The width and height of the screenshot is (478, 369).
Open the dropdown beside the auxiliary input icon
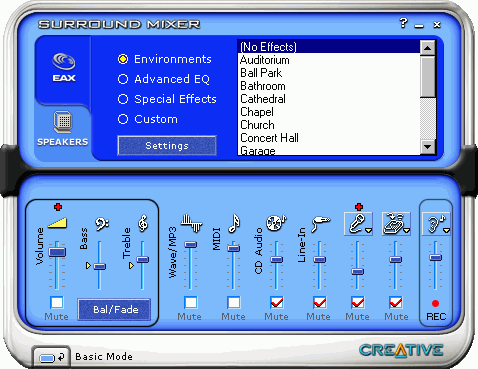(406, 231)
